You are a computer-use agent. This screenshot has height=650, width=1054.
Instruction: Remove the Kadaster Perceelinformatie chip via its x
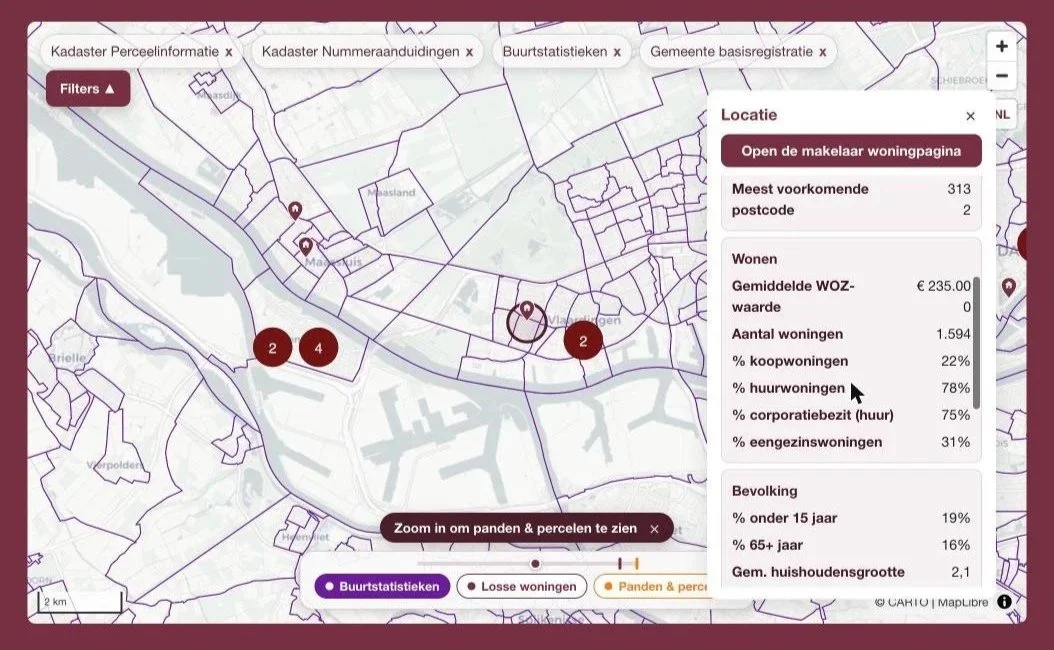point(229,52)
